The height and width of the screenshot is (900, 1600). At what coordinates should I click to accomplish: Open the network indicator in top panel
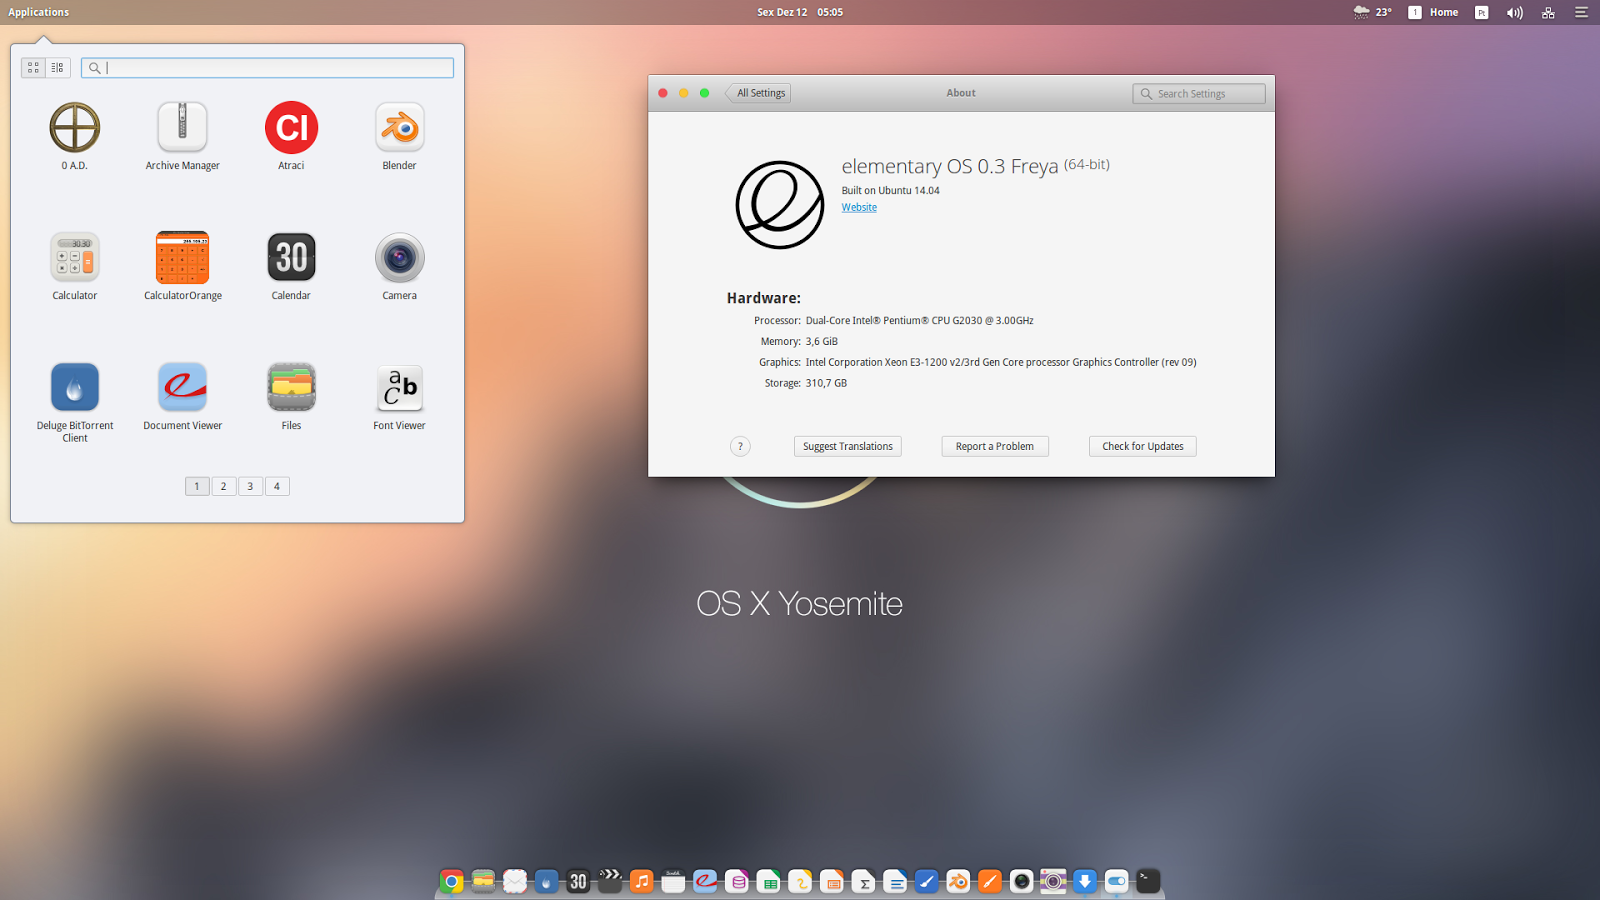pos(1548,12)
